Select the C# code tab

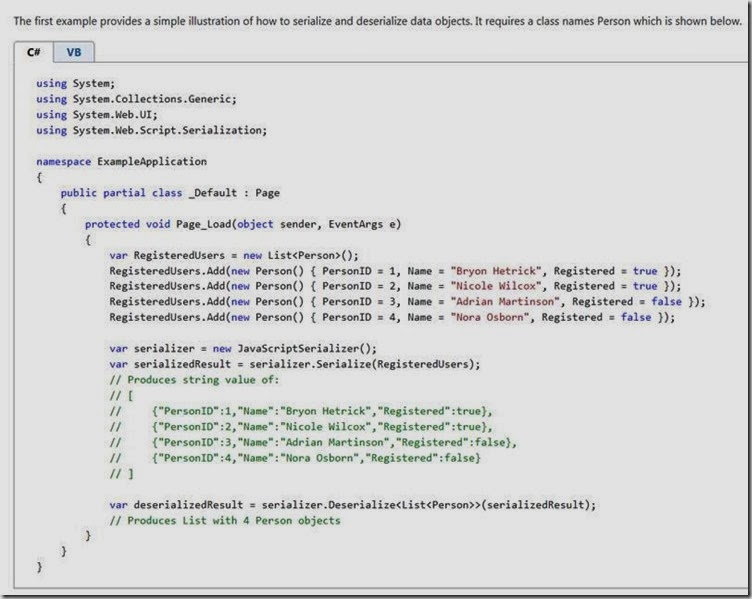[34, 52]
